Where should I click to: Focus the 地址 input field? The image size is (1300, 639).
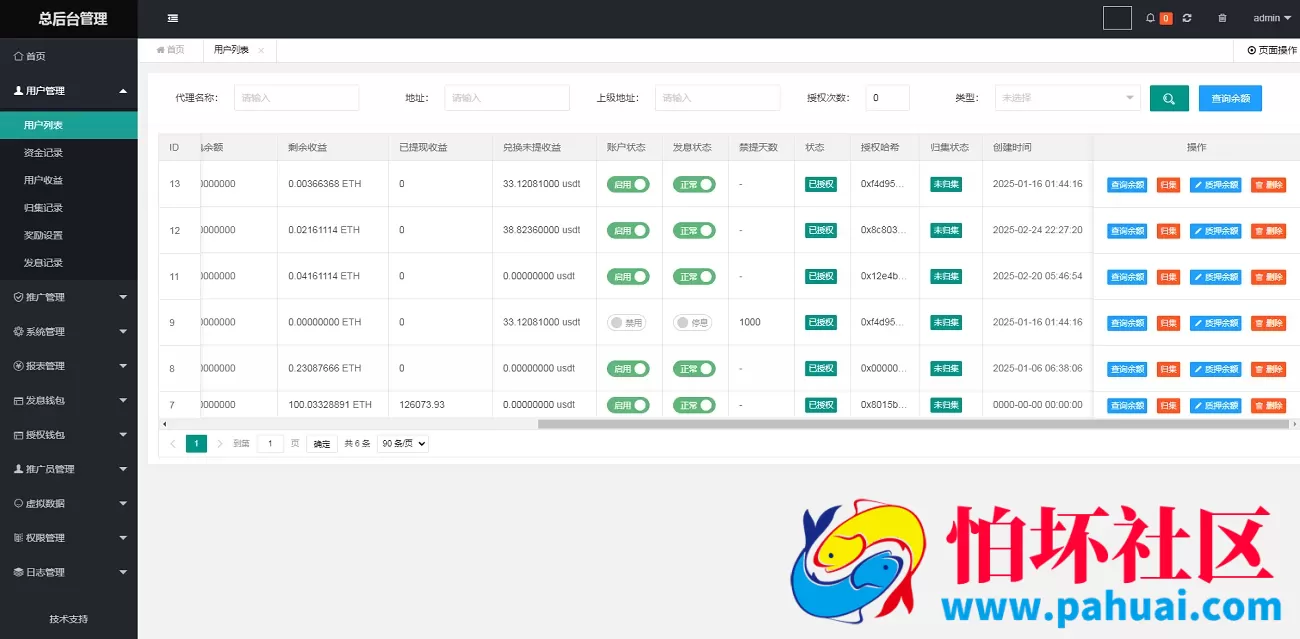pyautogui.click(x=507, y=98)
